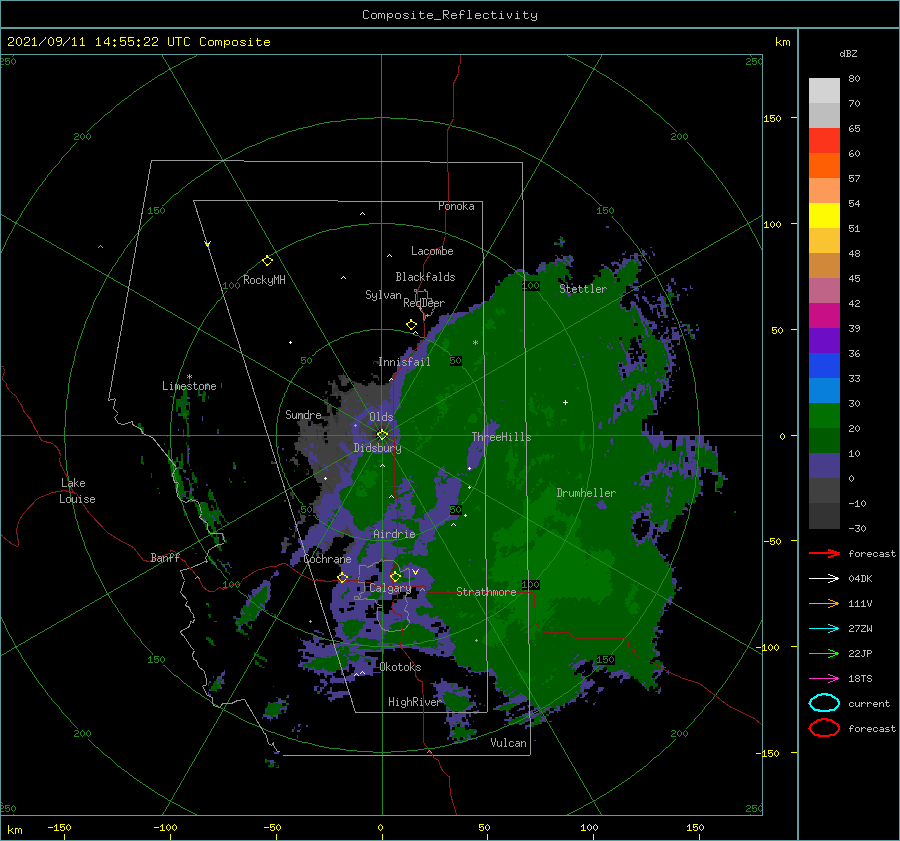Viewport: 900px width, 841px height.
Task: Select the bright green 30-20 dBZ swatch
Action: [x=824, y=416]
